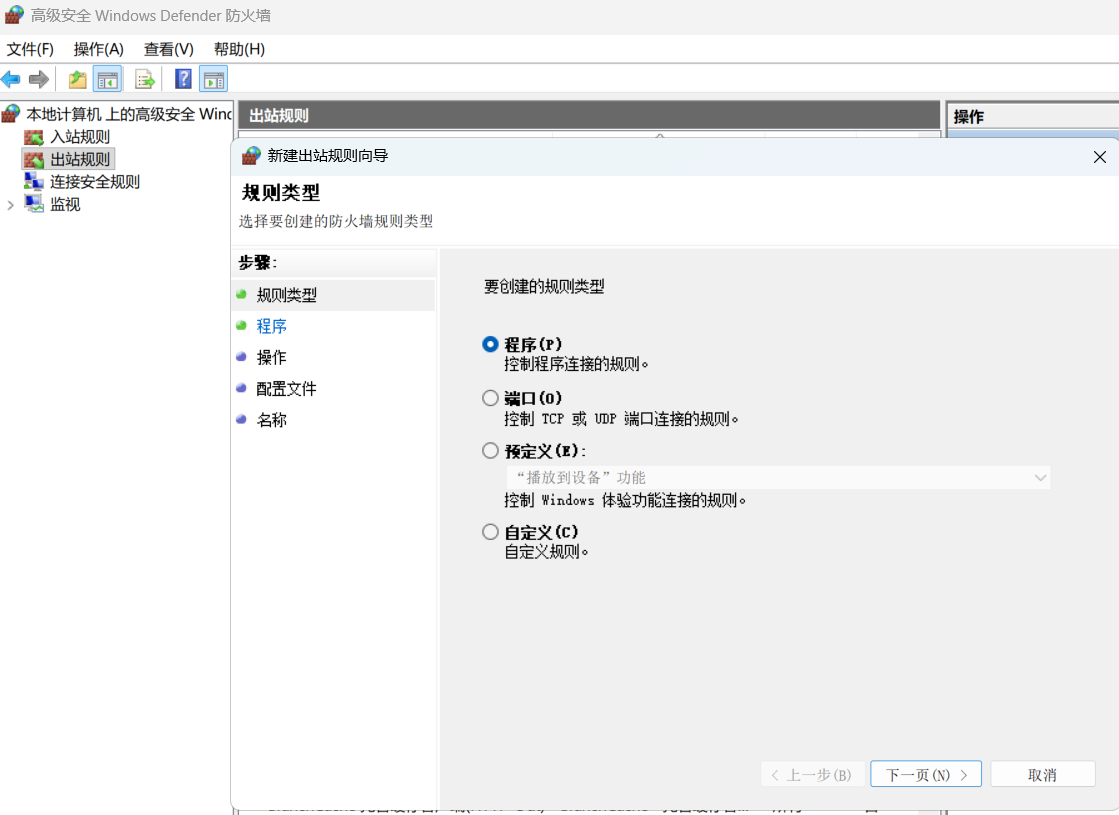Click the 要创建的规则类型 label

point(544,287)
